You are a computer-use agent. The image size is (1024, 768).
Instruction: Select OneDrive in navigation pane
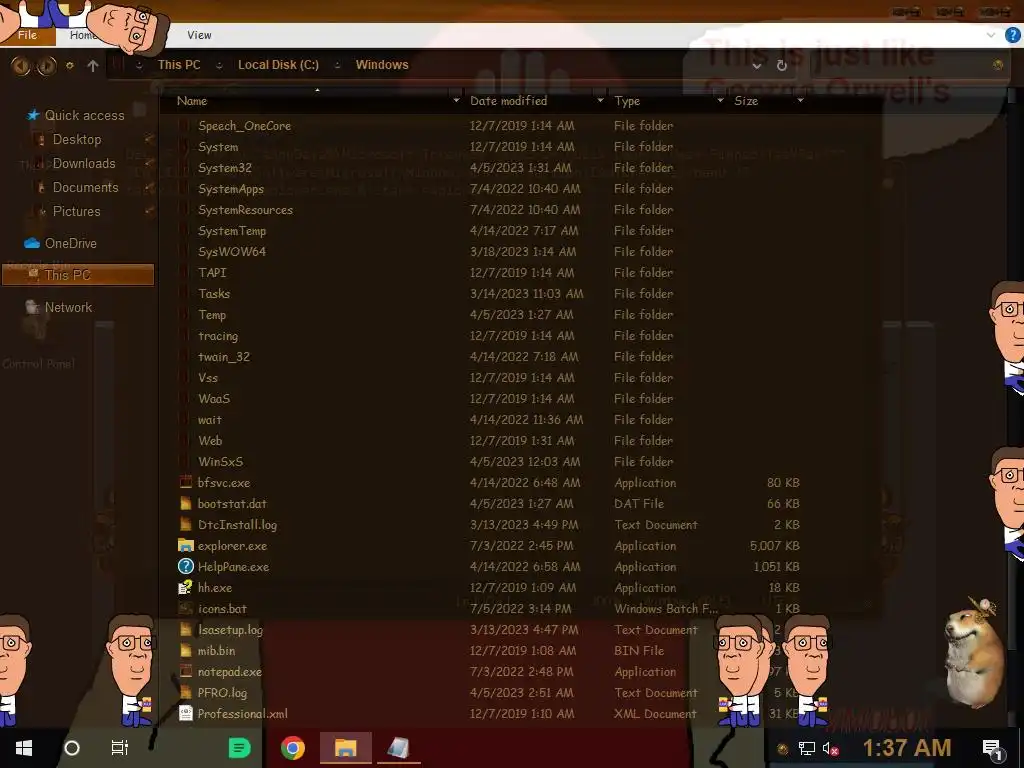71,243
